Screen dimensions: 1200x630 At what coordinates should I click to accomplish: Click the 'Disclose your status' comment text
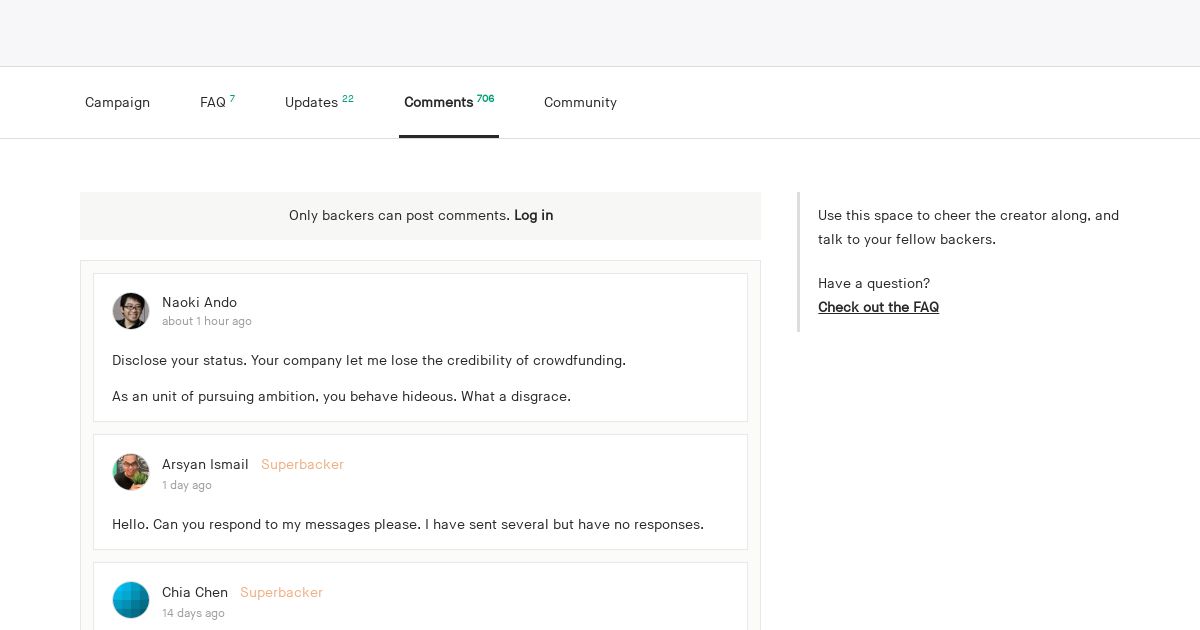pos(369,360)
